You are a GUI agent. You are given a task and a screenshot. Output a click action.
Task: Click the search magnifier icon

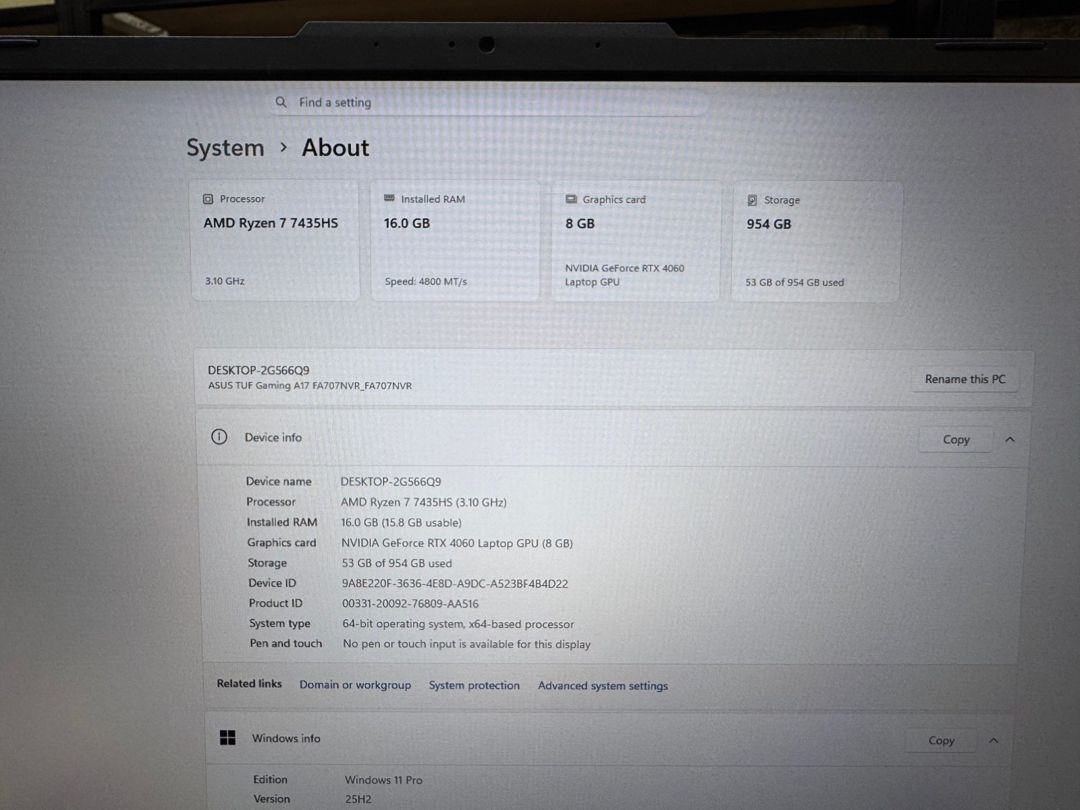pos(281,102)
